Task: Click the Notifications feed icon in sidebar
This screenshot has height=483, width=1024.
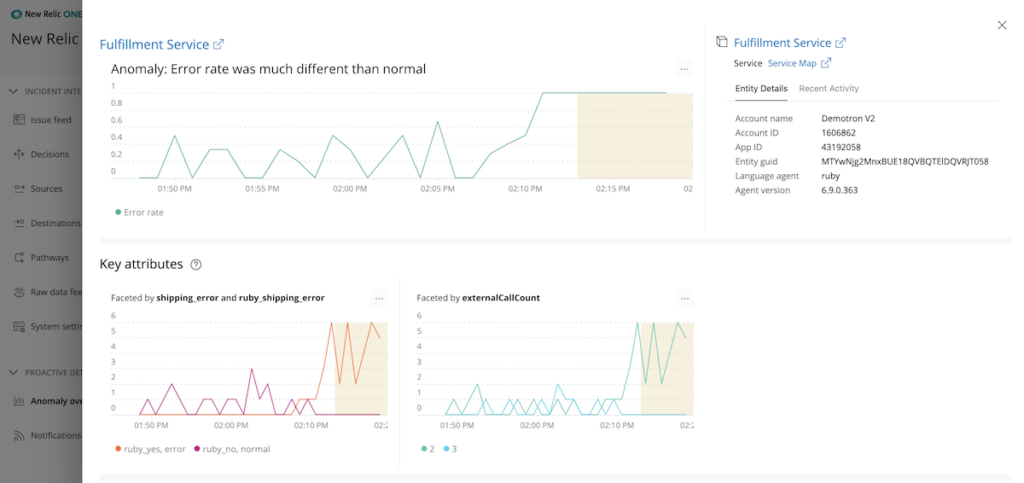Action: click(18, 435)
